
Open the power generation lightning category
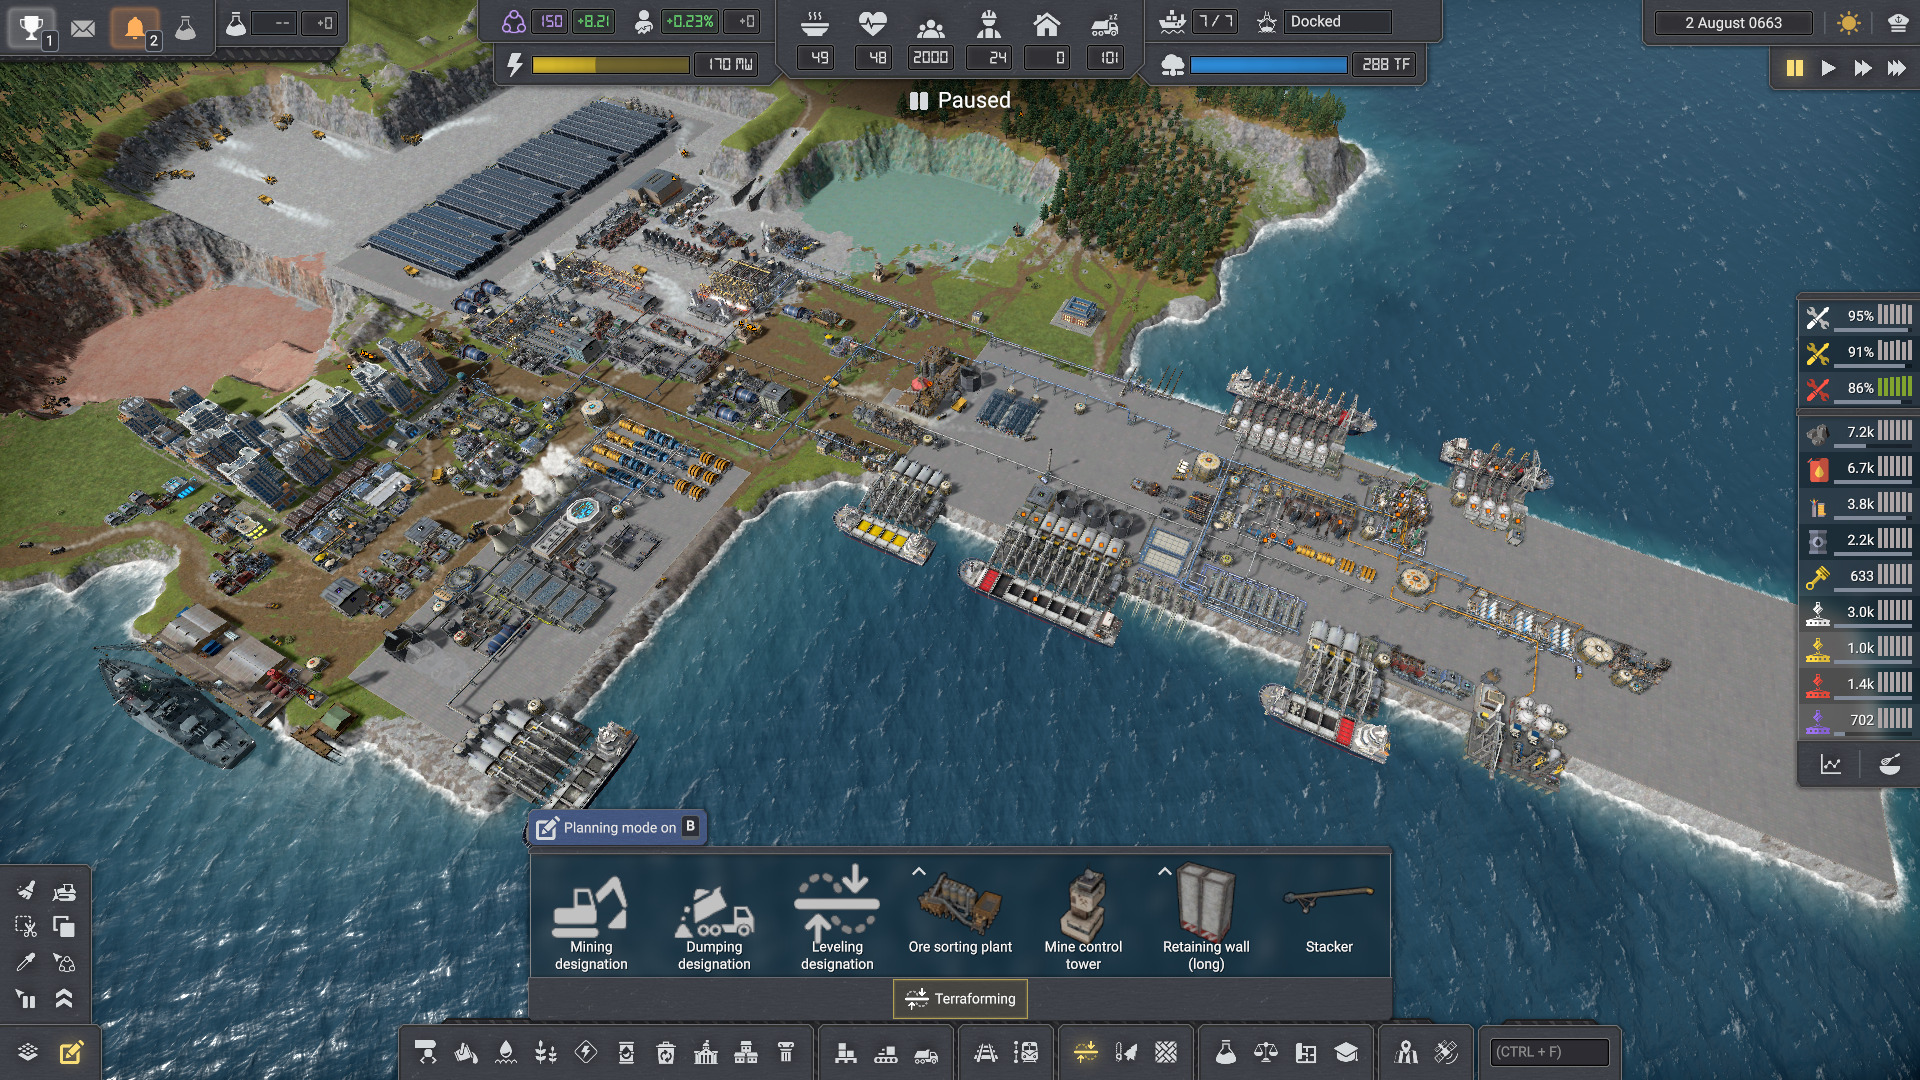[586, 1052]
